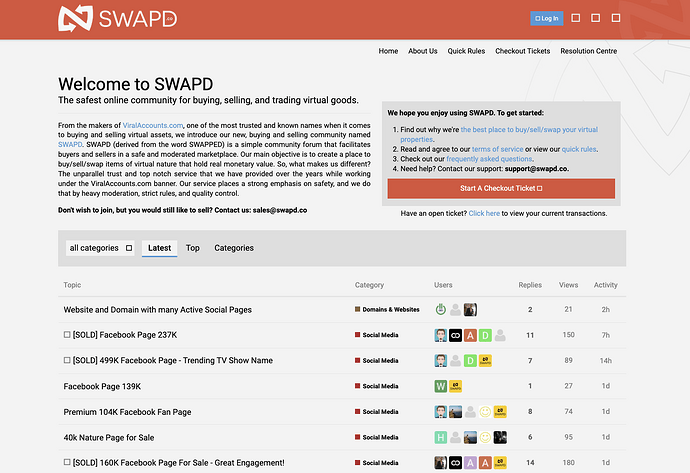Click black infinity avatar in 160K Facebook Page row
The image size is (690, 473).
click(455, 463)
